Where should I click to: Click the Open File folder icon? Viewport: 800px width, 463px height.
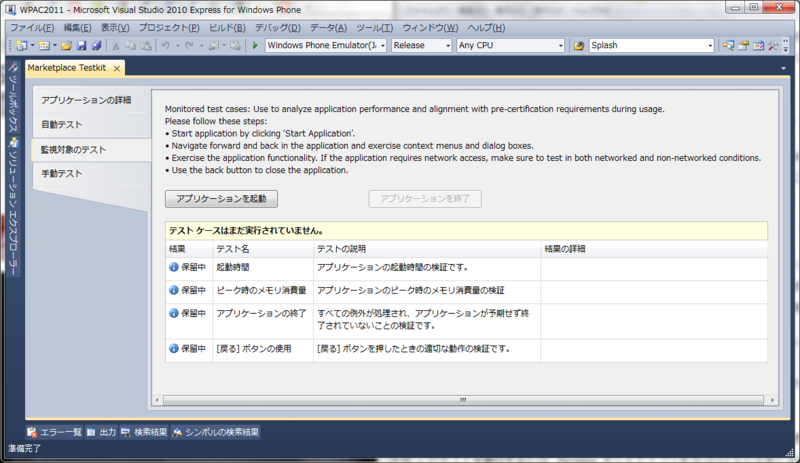(66, 45)
